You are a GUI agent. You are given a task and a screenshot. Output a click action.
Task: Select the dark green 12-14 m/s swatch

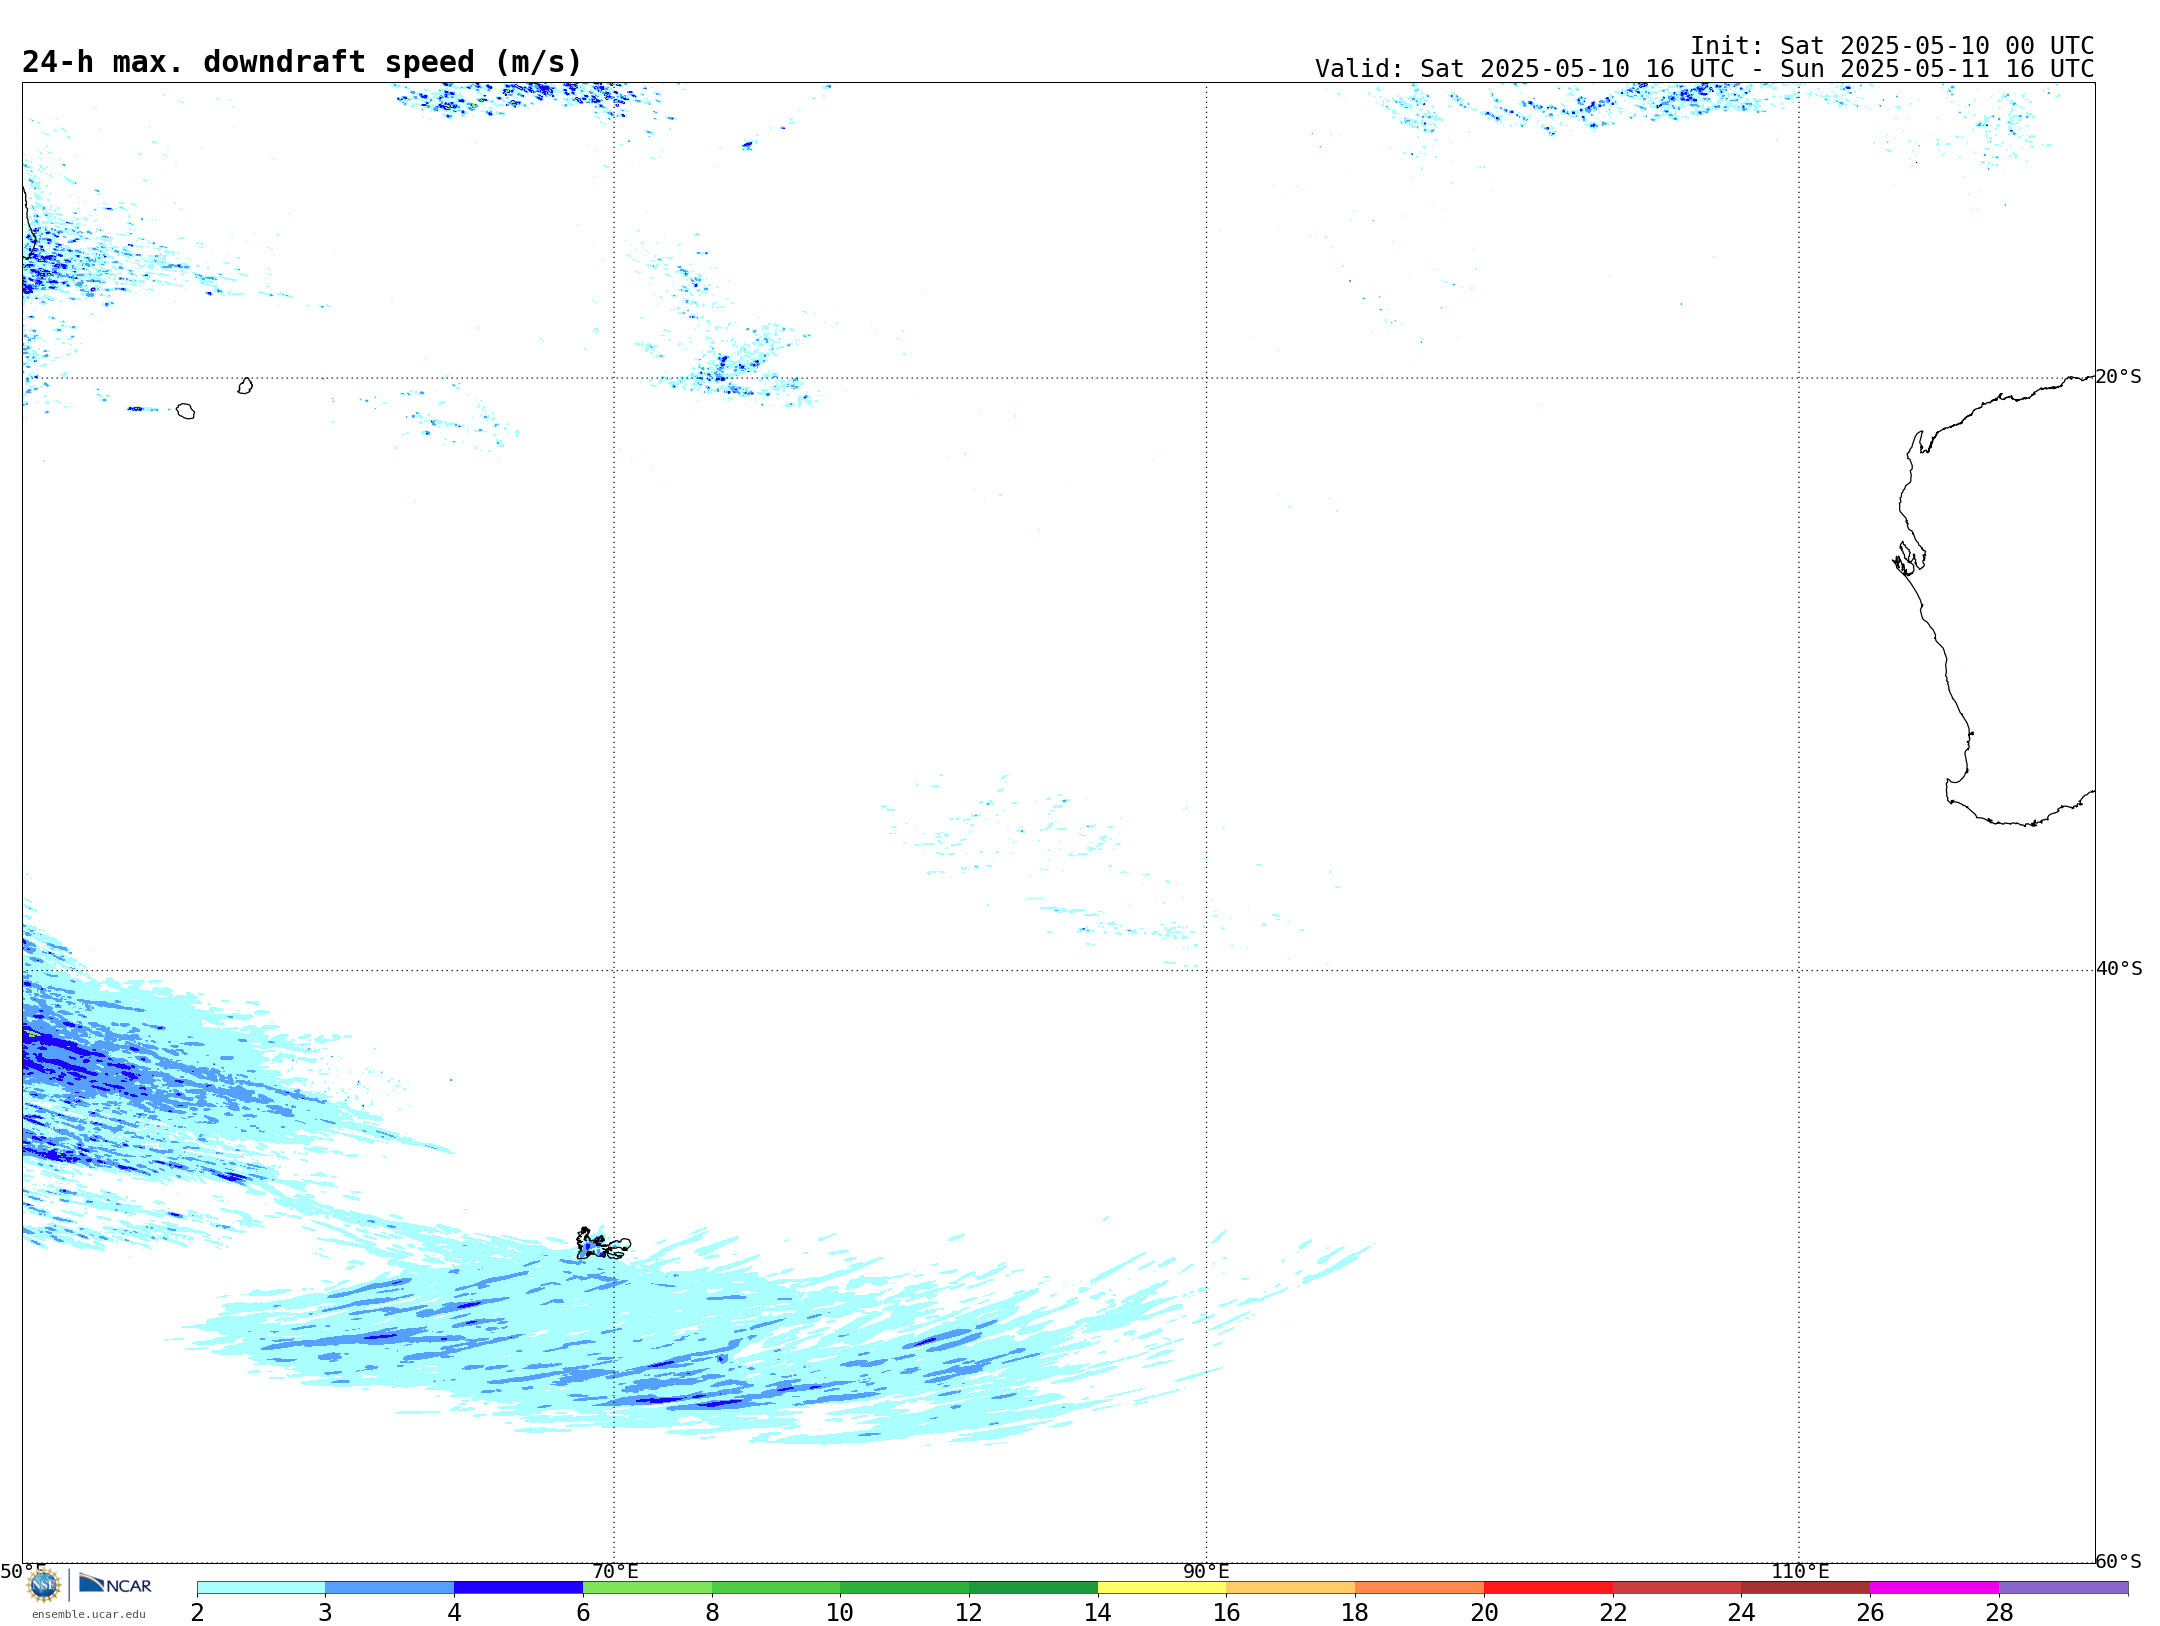(1033, 1588)
